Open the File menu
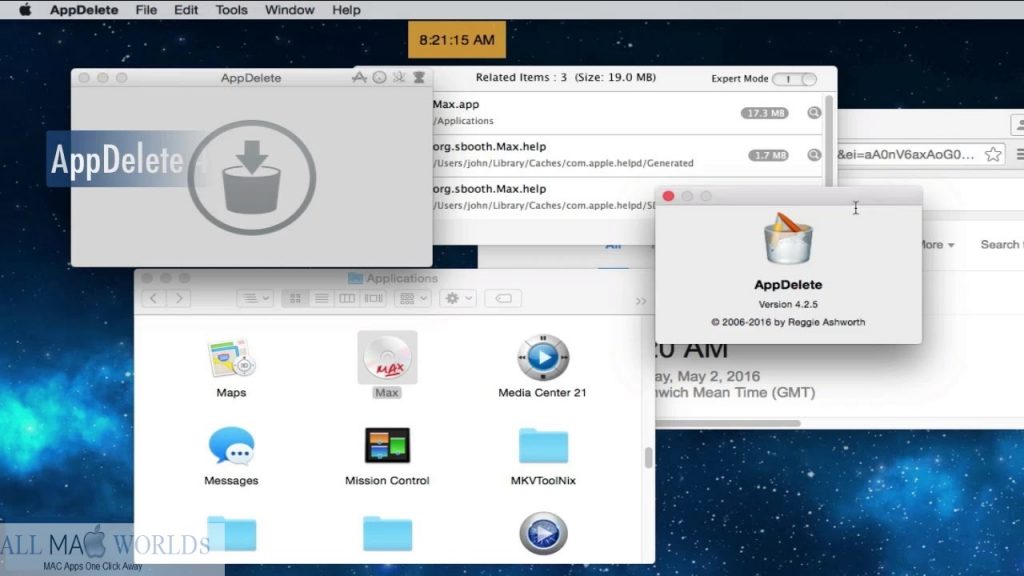This screenshot has height=576, width=1024. [146, 10]
